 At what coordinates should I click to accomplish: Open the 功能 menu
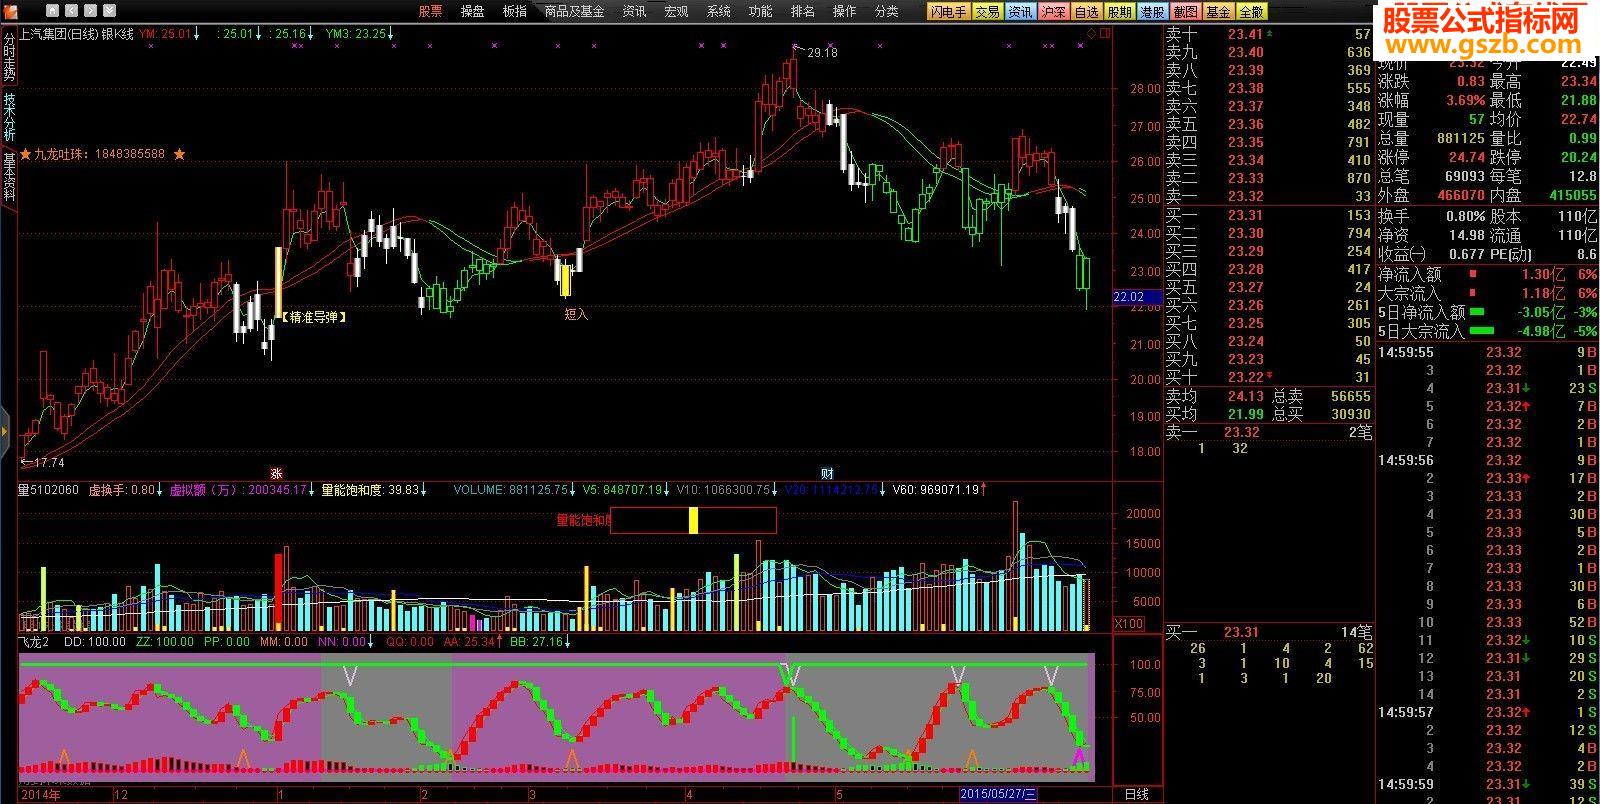coord(760,11)
